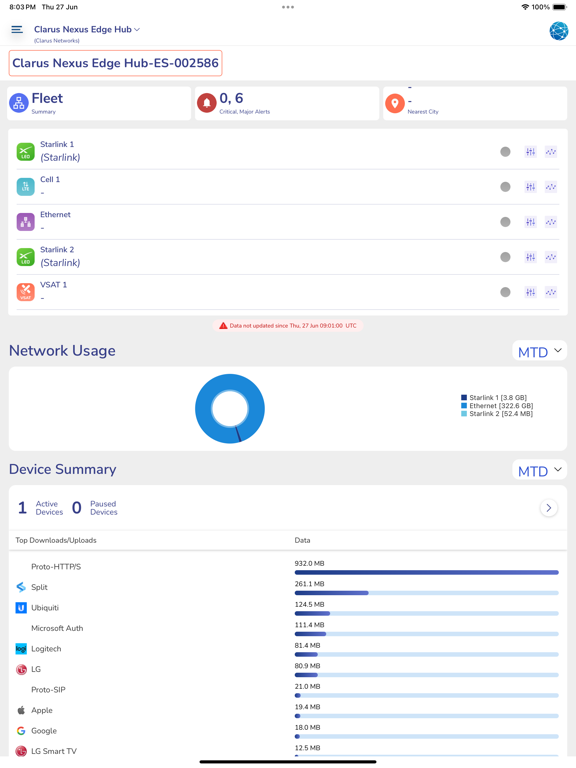Click Cell 1 grey status indicator
This screenshot has width=576, height=768.
pyautogui.click(x=505, y=187)
